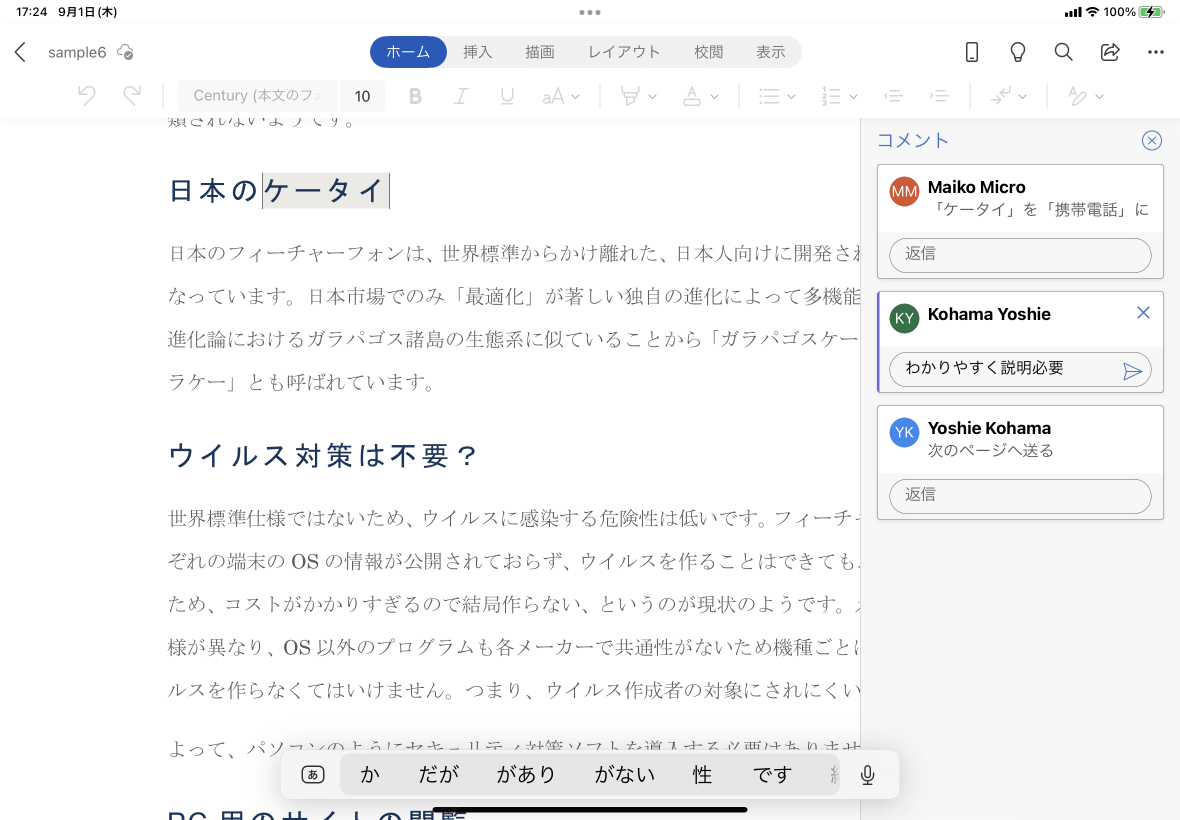Tap the dictation microphone icon
Screen dimensions: 1180x820
(867, 774)
